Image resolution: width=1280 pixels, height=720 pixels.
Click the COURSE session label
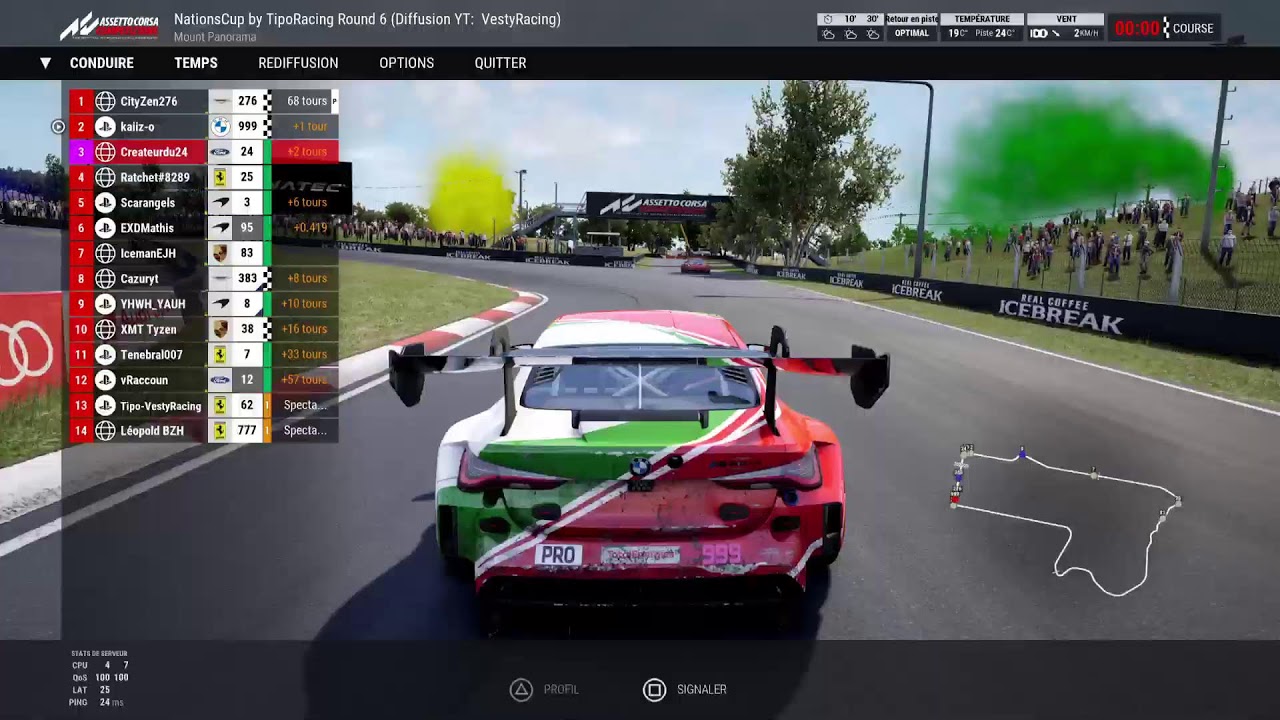[1193, 28]
